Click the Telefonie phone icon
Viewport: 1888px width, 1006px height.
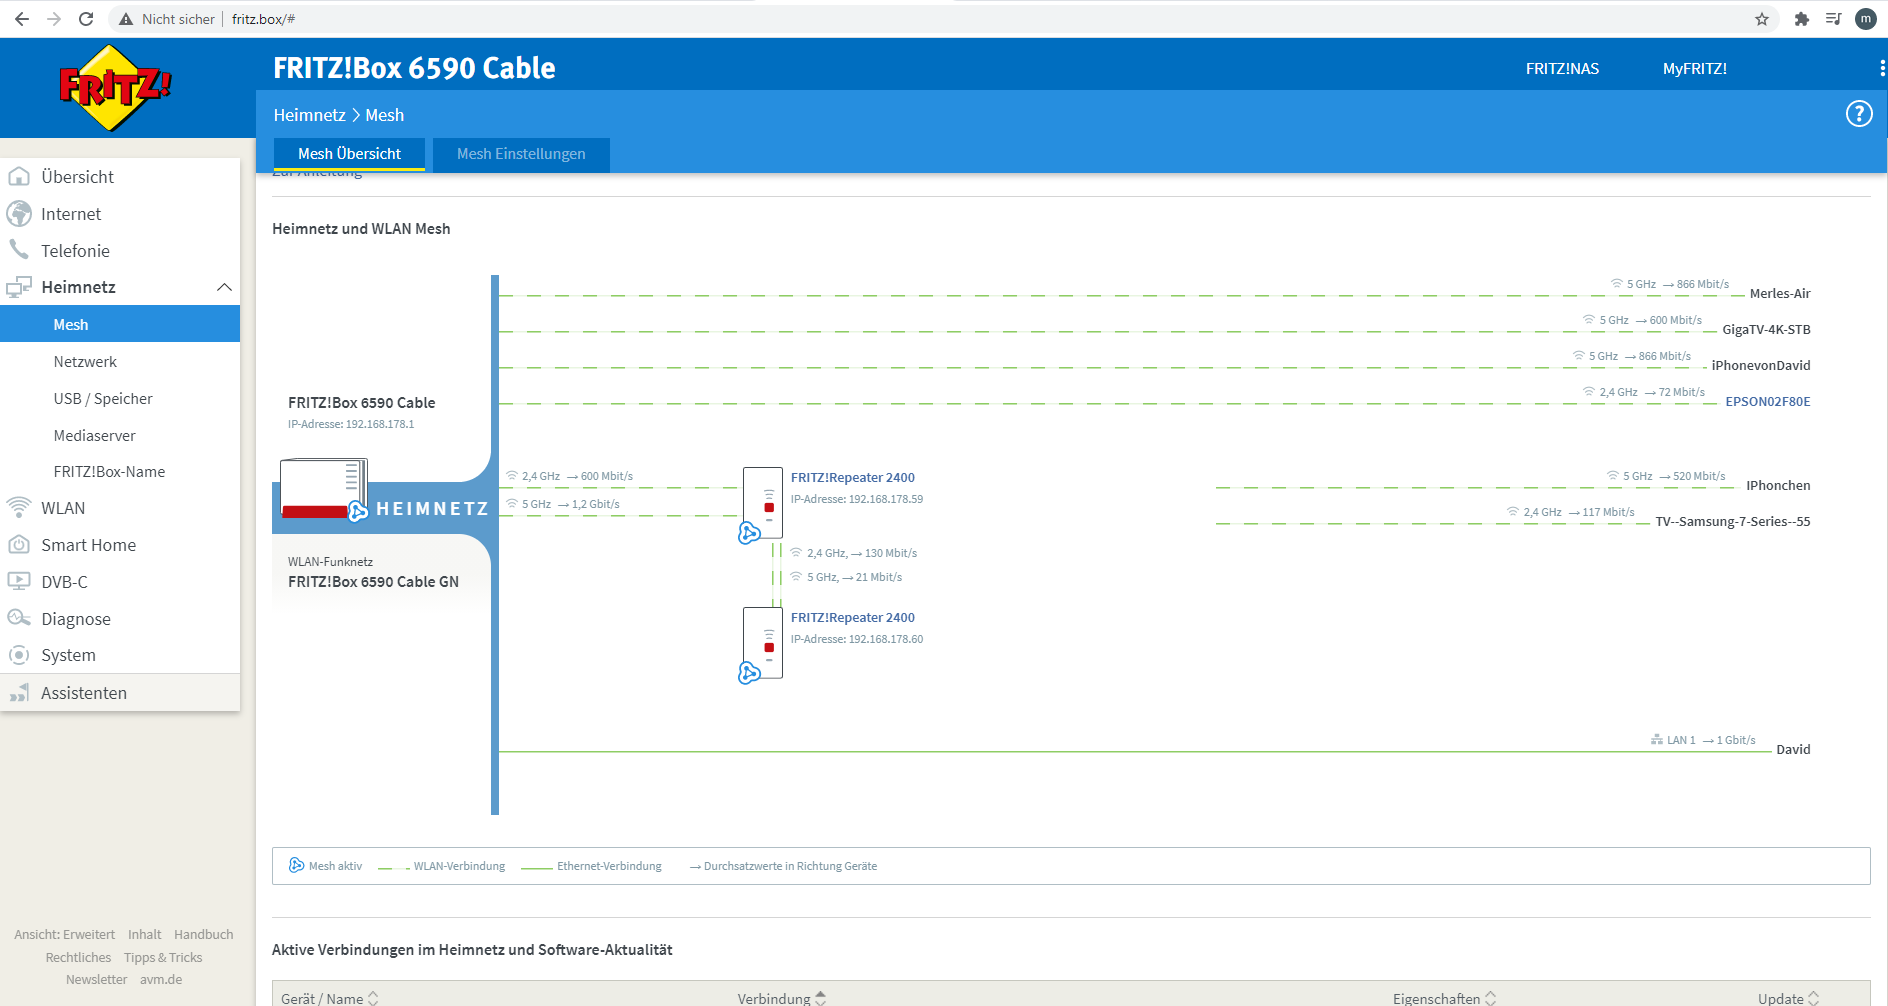coord(19,249)
